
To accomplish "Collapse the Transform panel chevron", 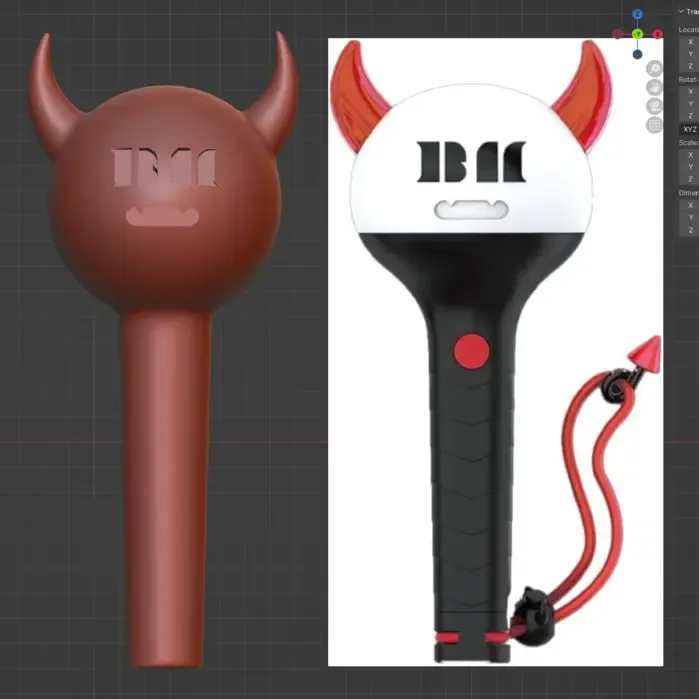I will click(681, 11).
